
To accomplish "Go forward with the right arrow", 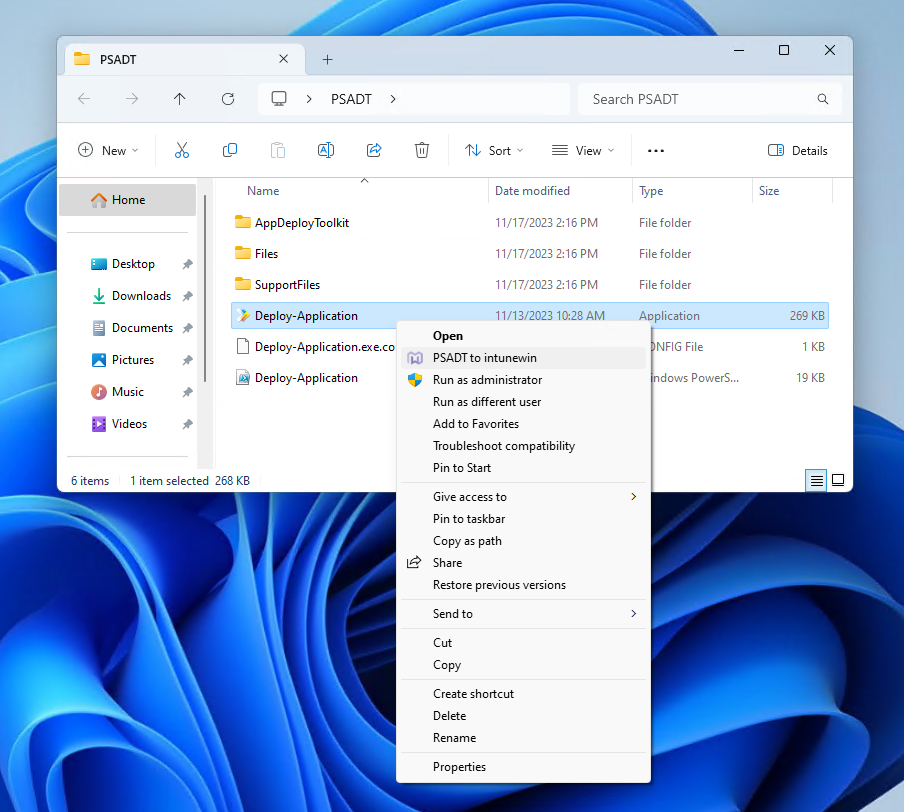I will pos(132,99).
